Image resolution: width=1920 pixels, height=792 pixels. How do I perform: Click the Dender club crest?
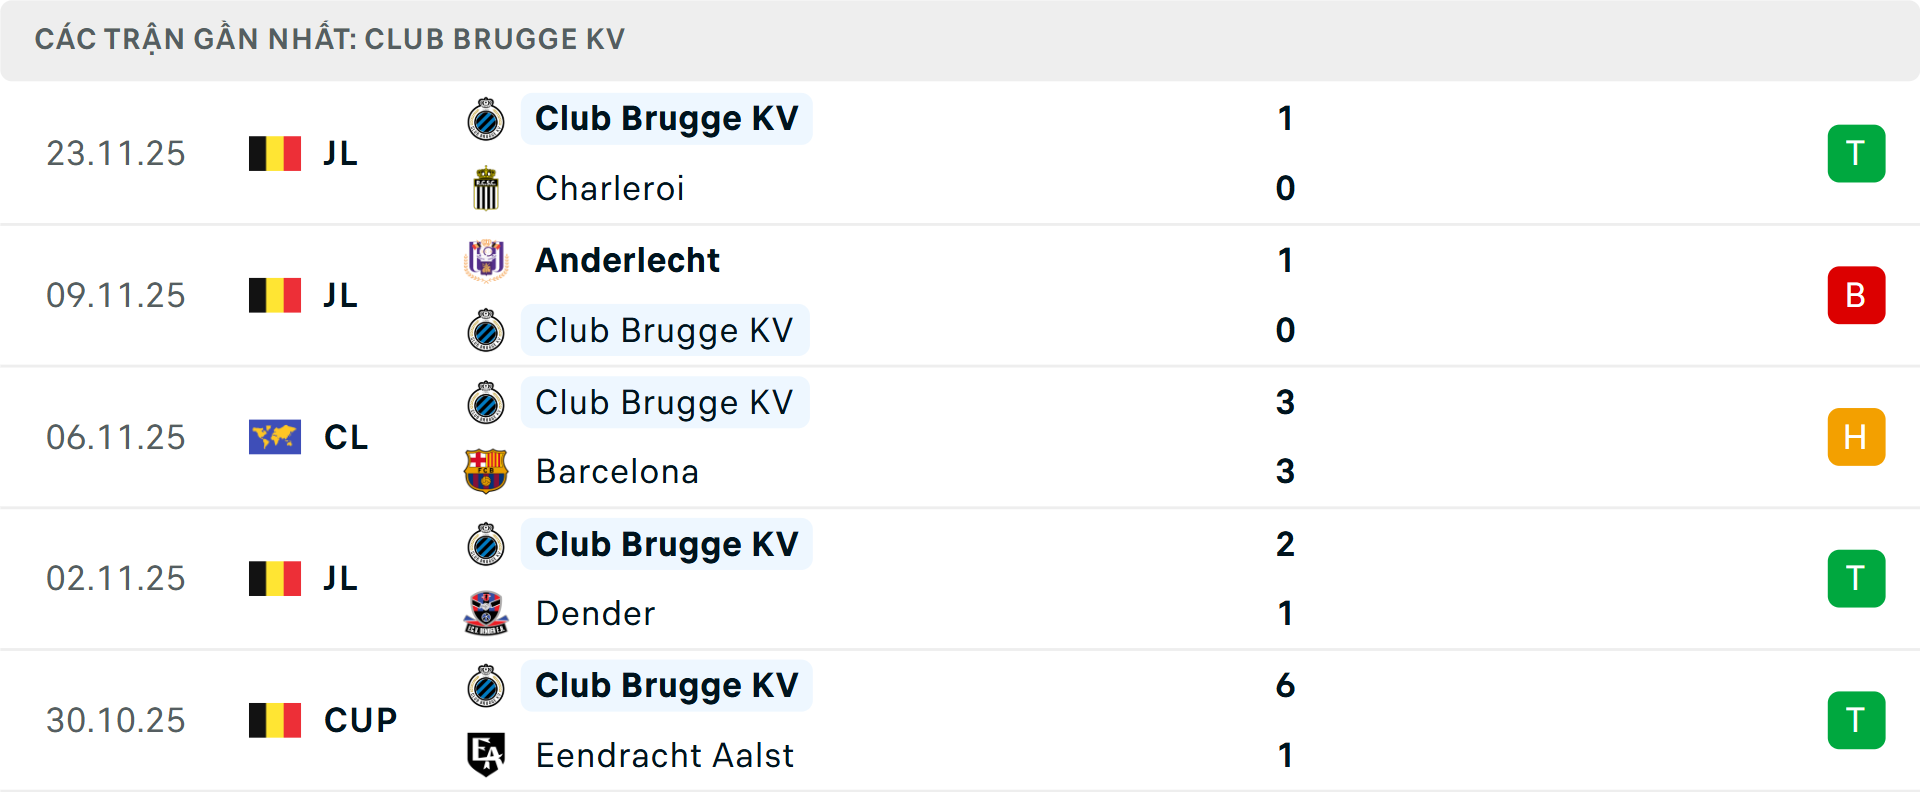[x=486, y=613]
